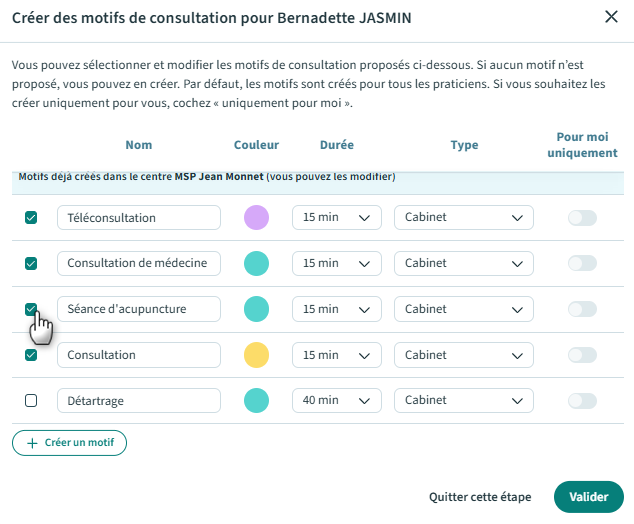
Task: Switch on 'Pour moi uniquement' for Détartrage
Action: [582, 400]
